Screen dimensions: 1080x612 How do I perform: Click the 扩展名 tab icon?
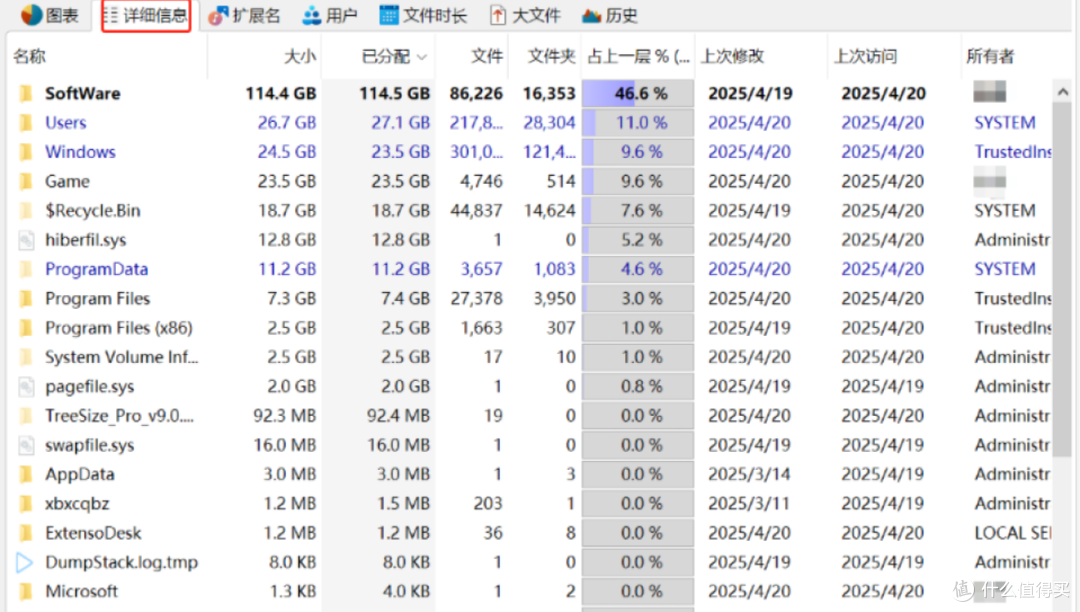click(x=218, y=15)
